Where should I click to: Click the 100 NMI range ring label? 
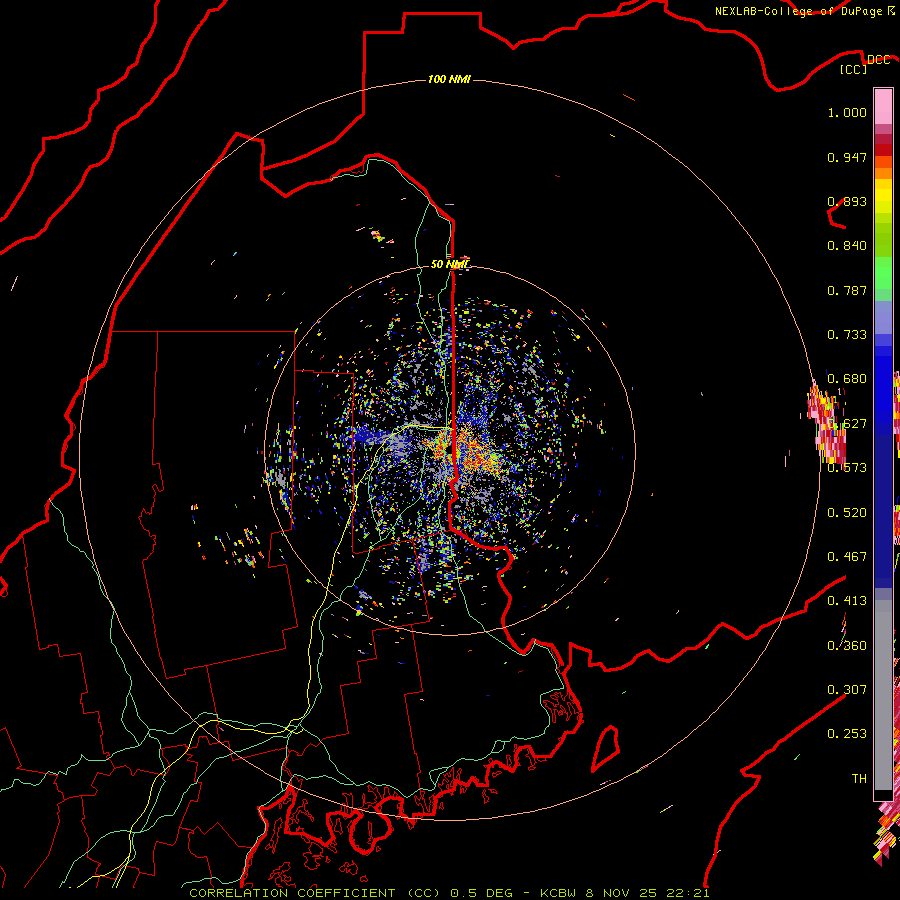(449, 79)
